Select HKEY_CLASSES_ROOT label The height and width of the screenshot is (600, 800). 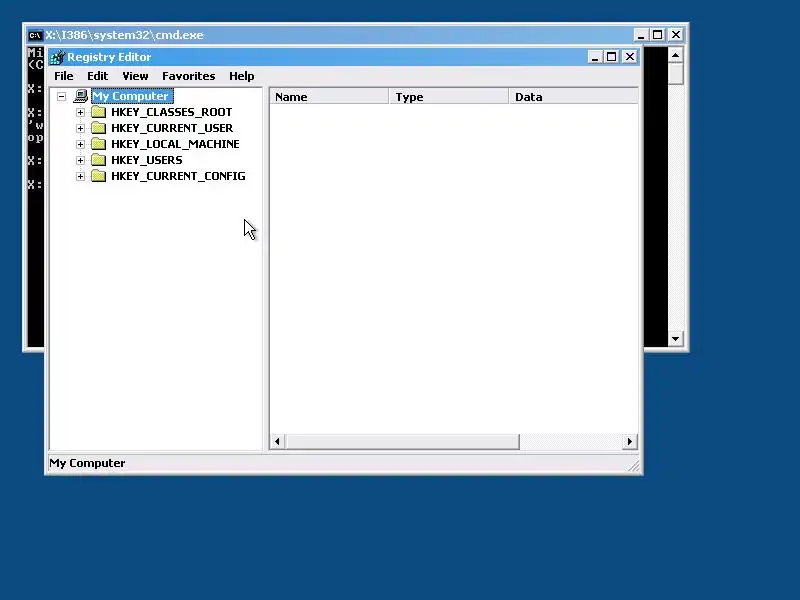coord(171,112)
